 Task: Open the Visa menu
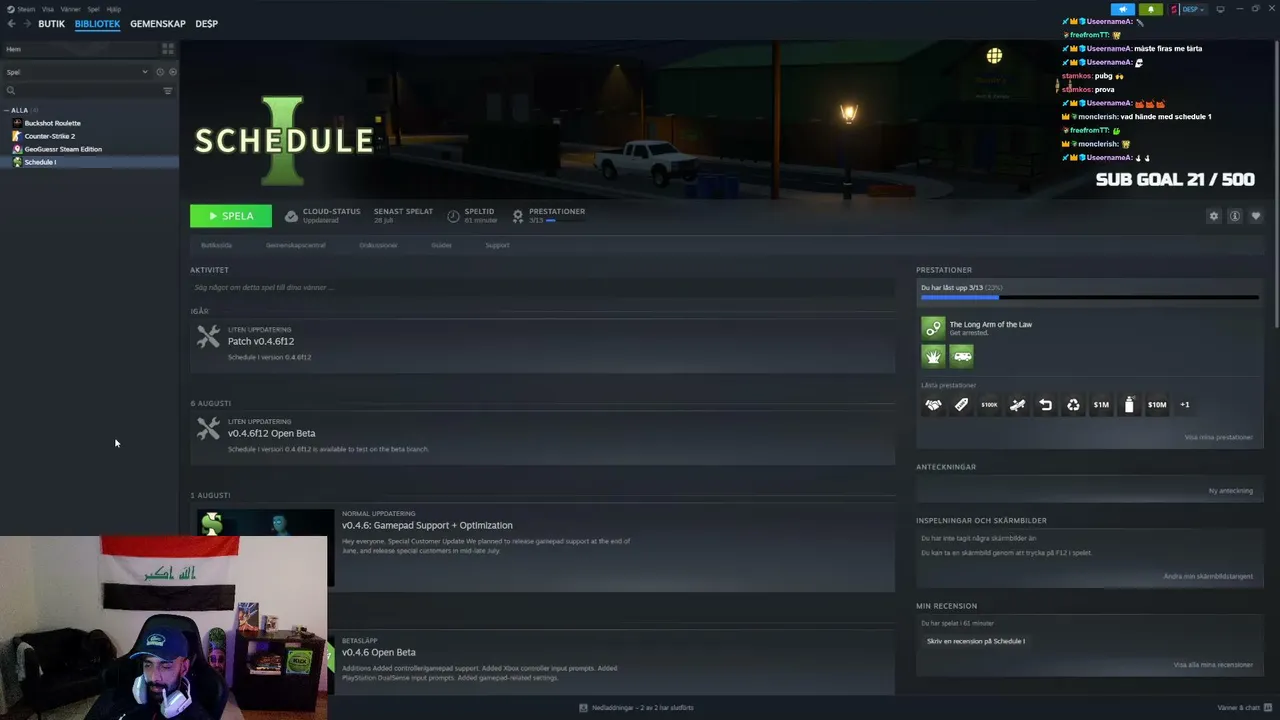[48, 9]
